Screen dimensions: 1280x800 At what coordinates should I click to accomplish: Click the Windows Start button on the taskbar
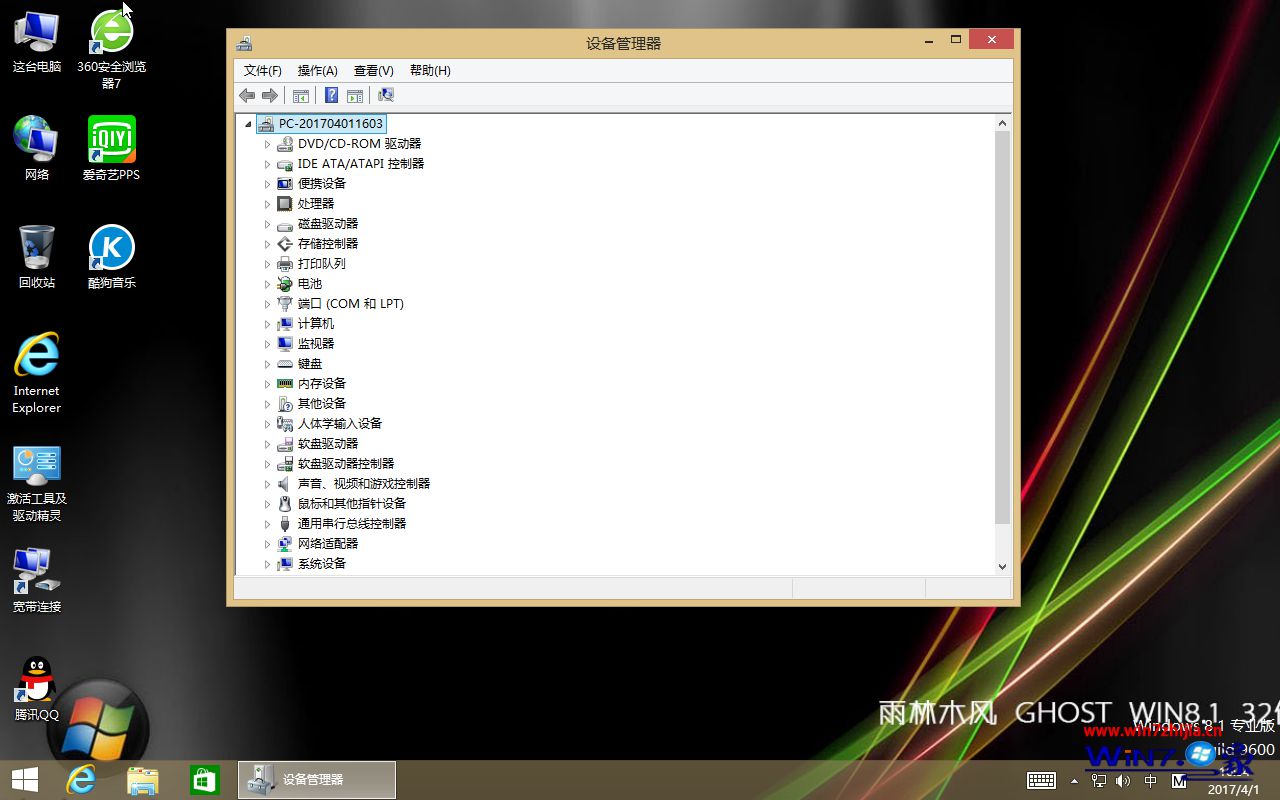[25, 780]
